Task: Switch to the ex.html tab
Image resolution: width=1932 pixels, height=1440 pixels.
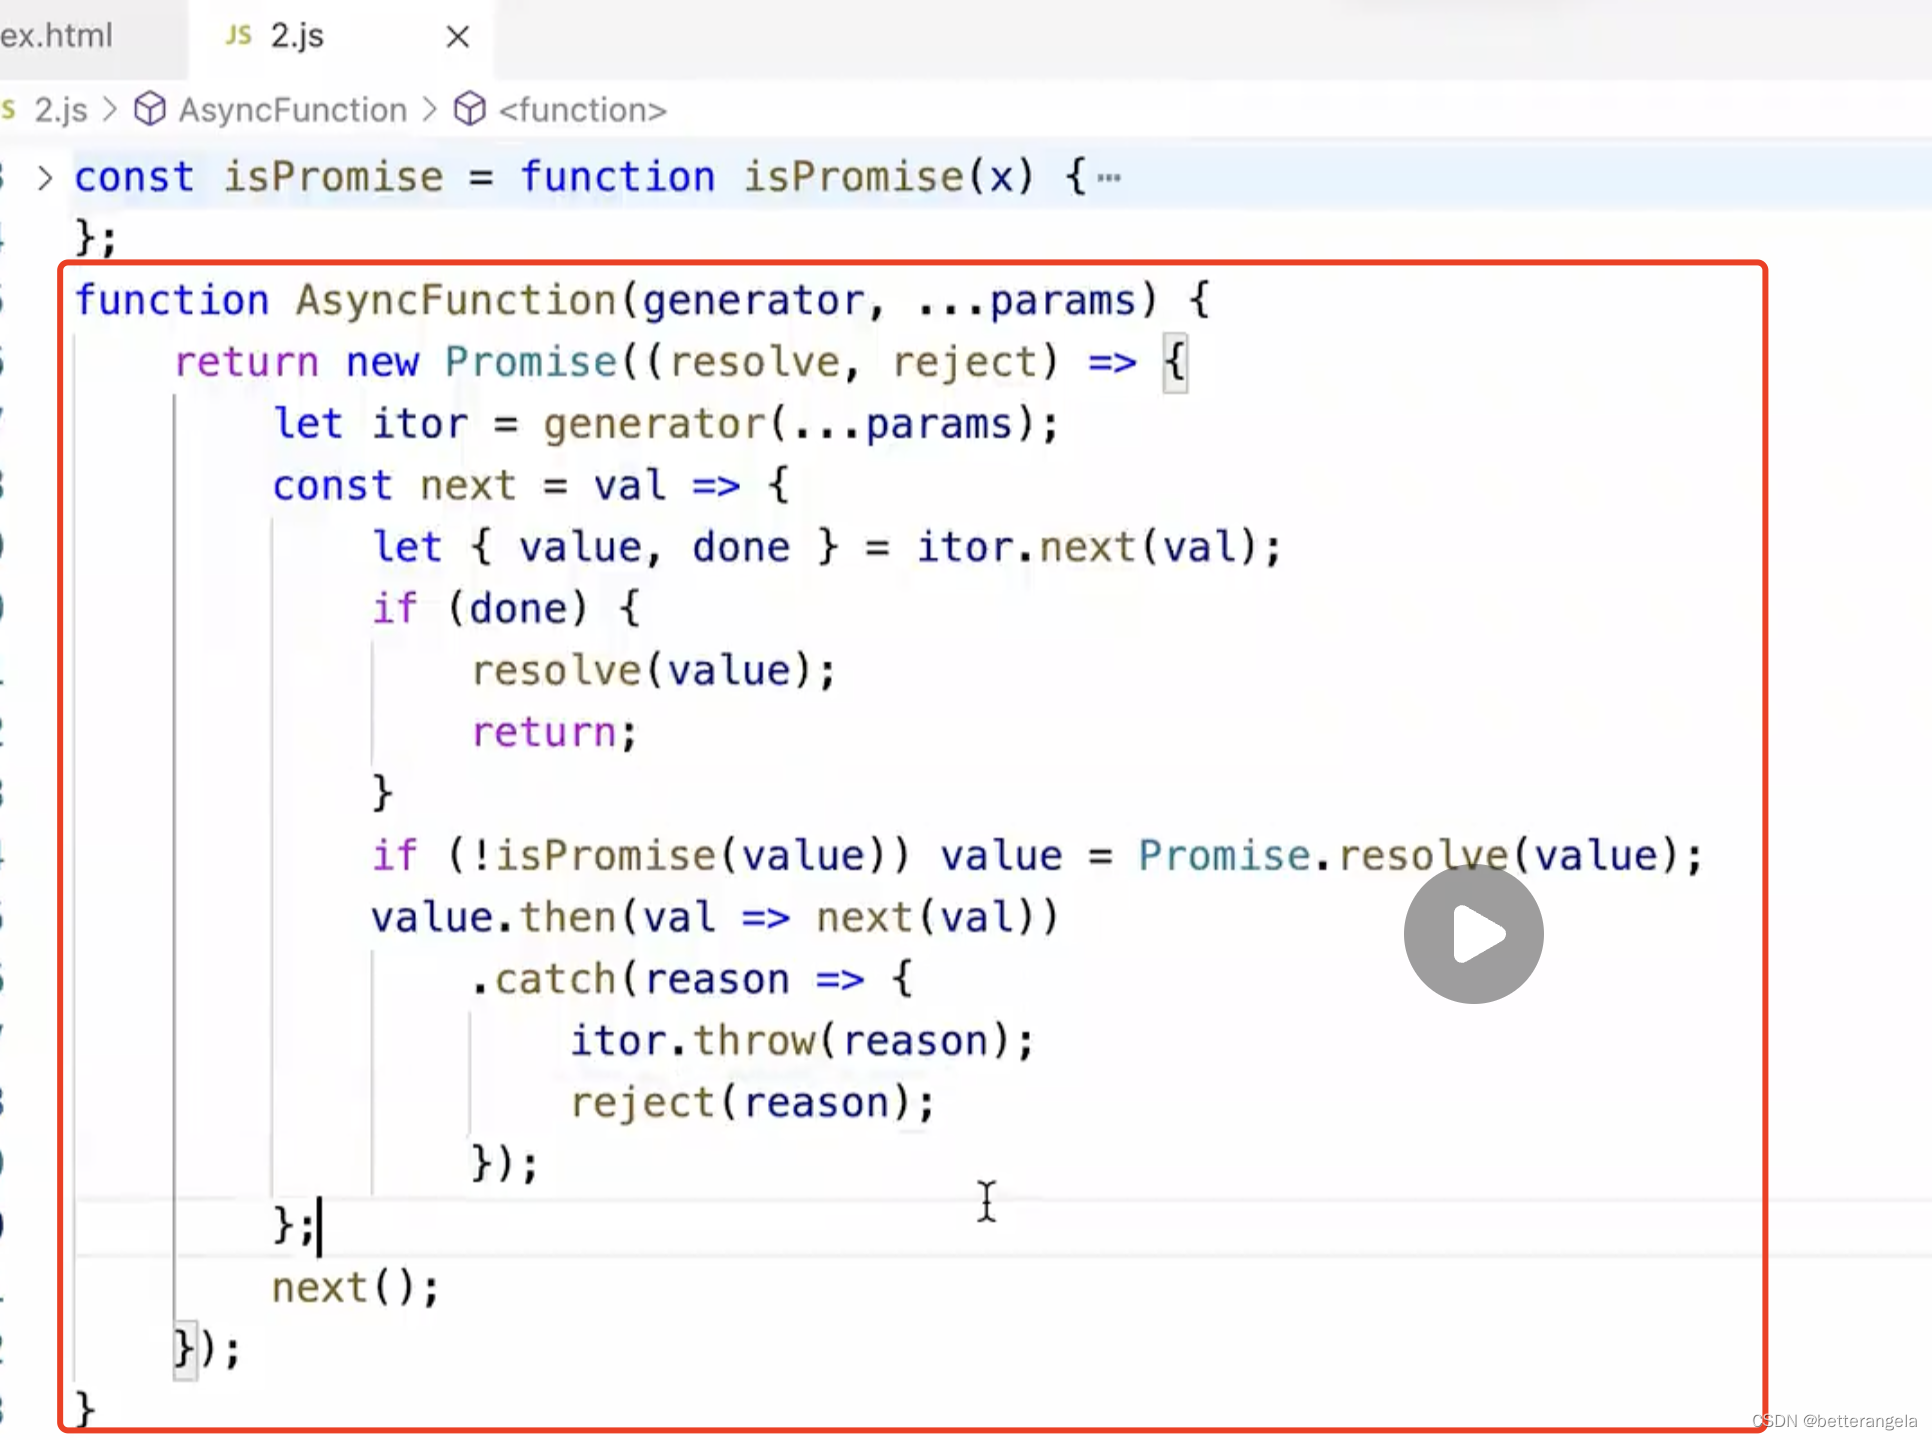Action: point(56,37)
